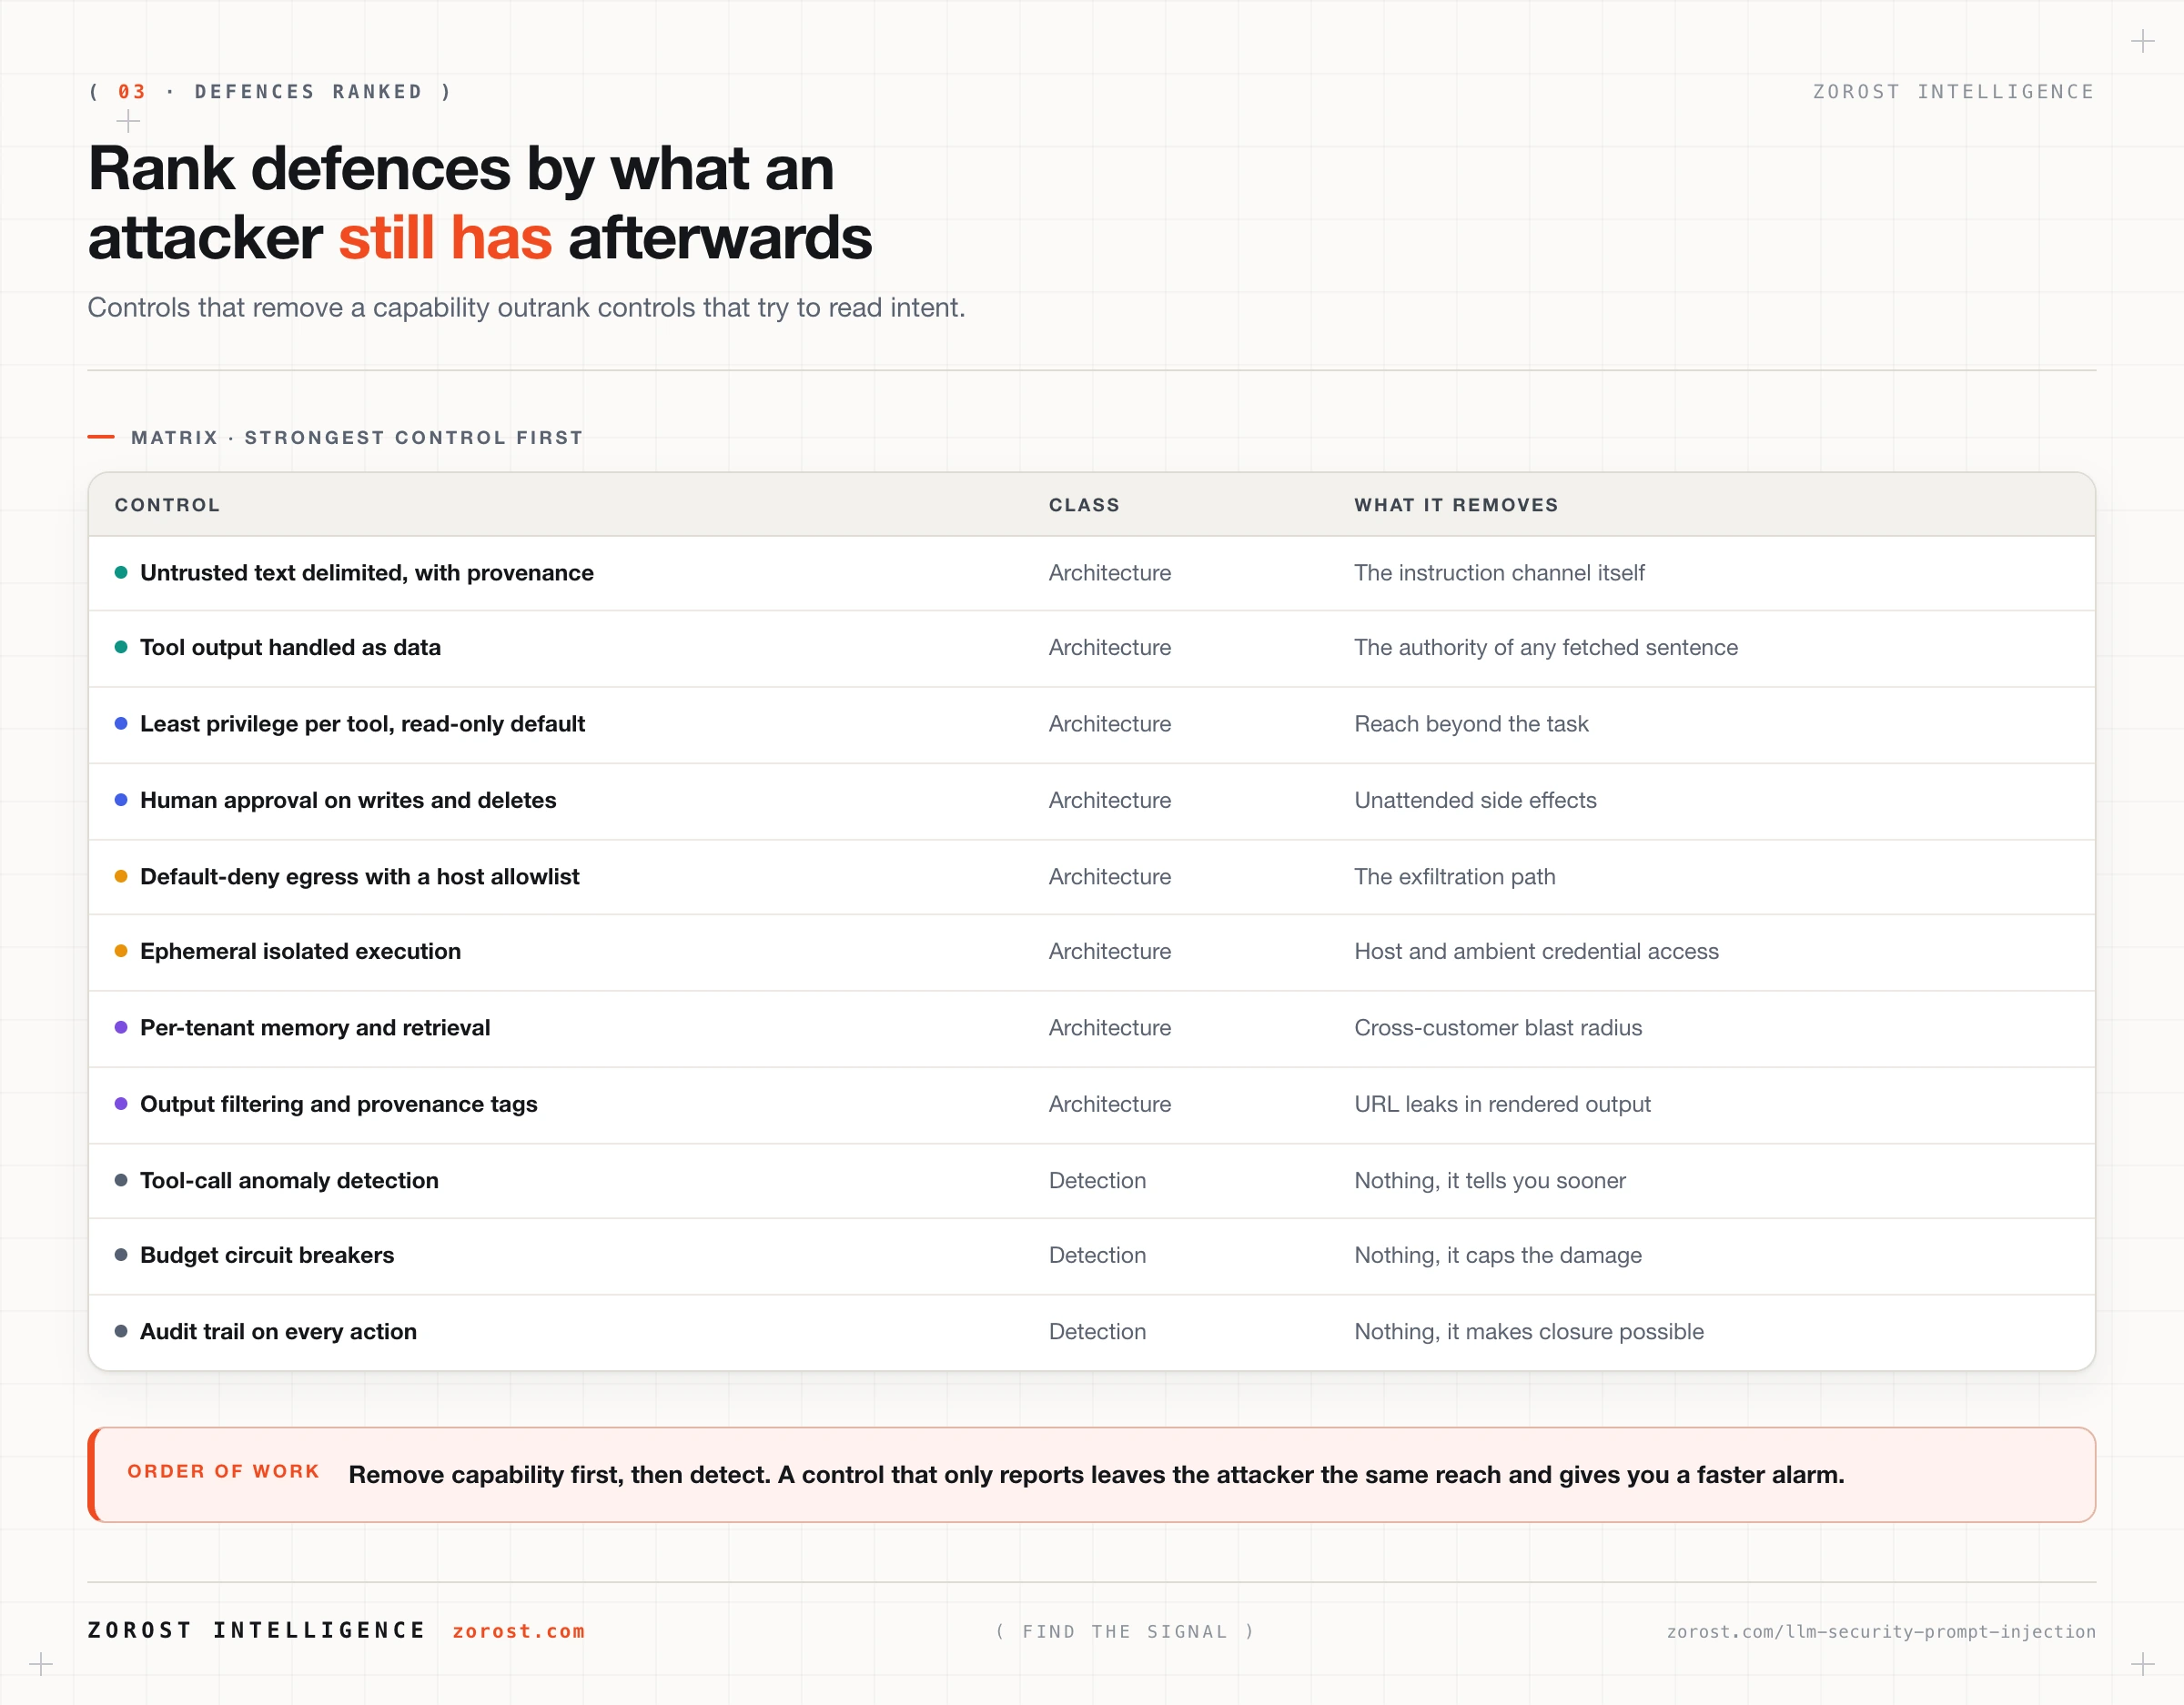Click the zorost.com link in the footer
Viewport: 2184px width, 1705px height.
tap(518, 1631)
